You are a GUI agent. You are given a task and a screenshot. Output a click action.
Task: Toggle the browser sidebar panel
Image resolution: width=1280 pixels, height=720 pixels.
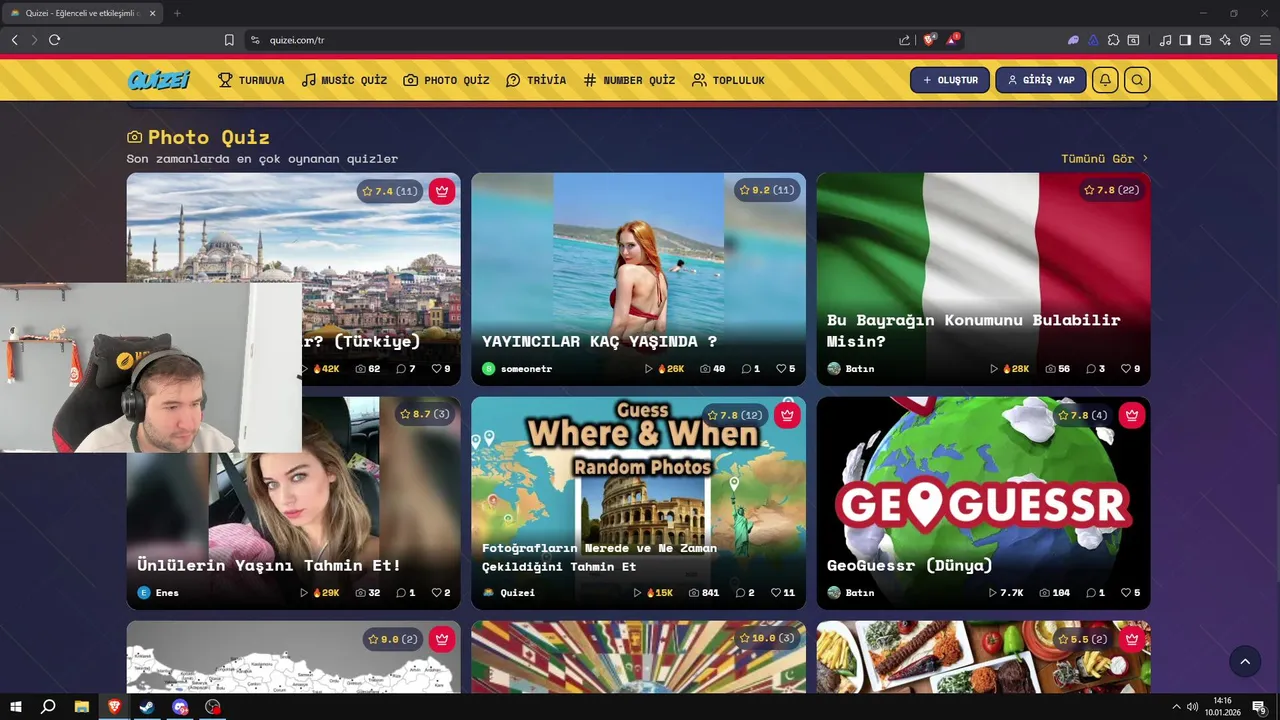pyautogui.click(x=1185, y=40)
